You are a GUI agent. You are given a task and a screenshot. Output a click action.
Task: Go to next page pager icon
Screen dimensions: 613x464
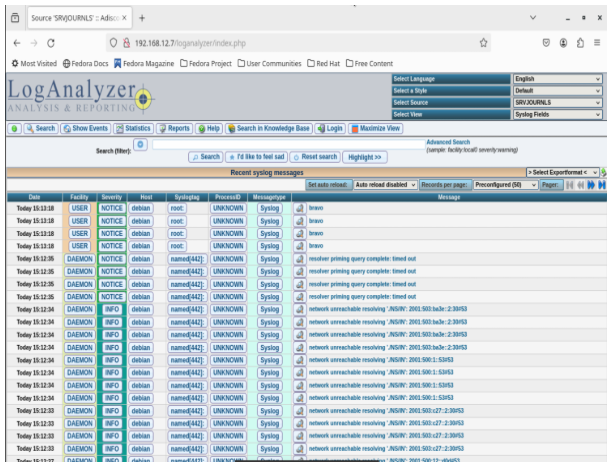[591, 185]
